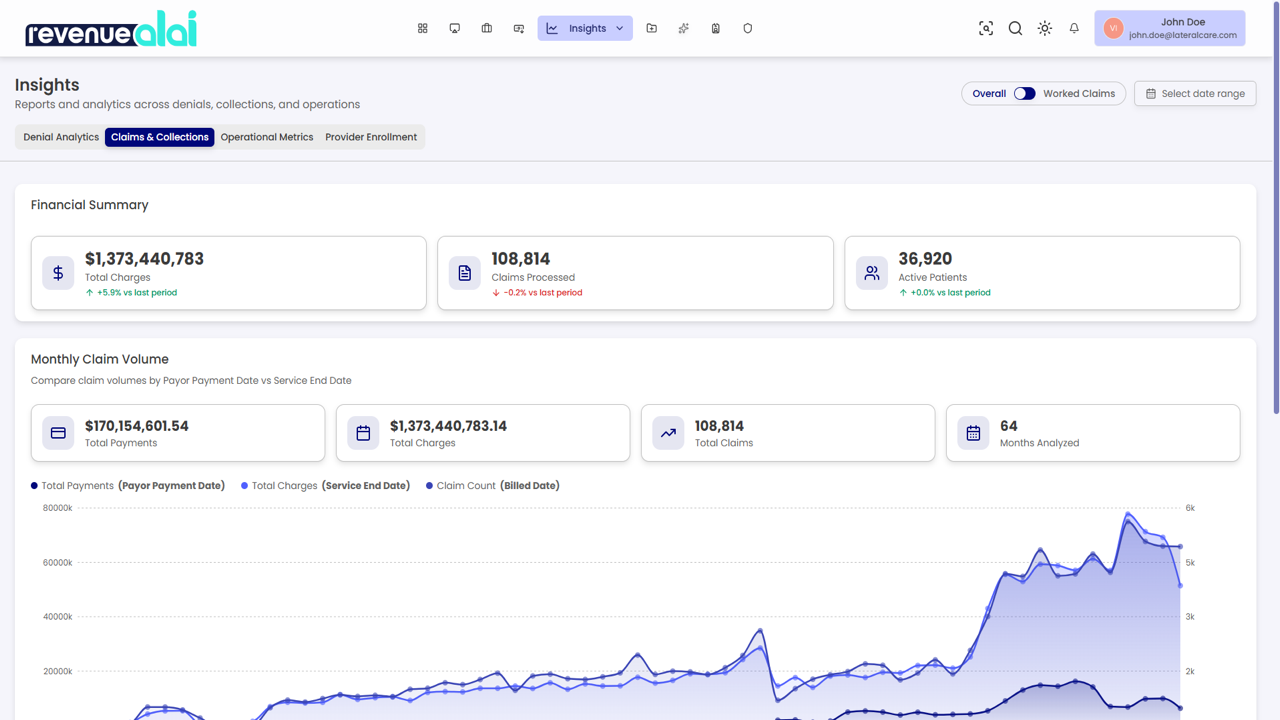Click the +0.0% vs last period indicator
Screen dimensions: 1280x720
[x=944, y=293]
